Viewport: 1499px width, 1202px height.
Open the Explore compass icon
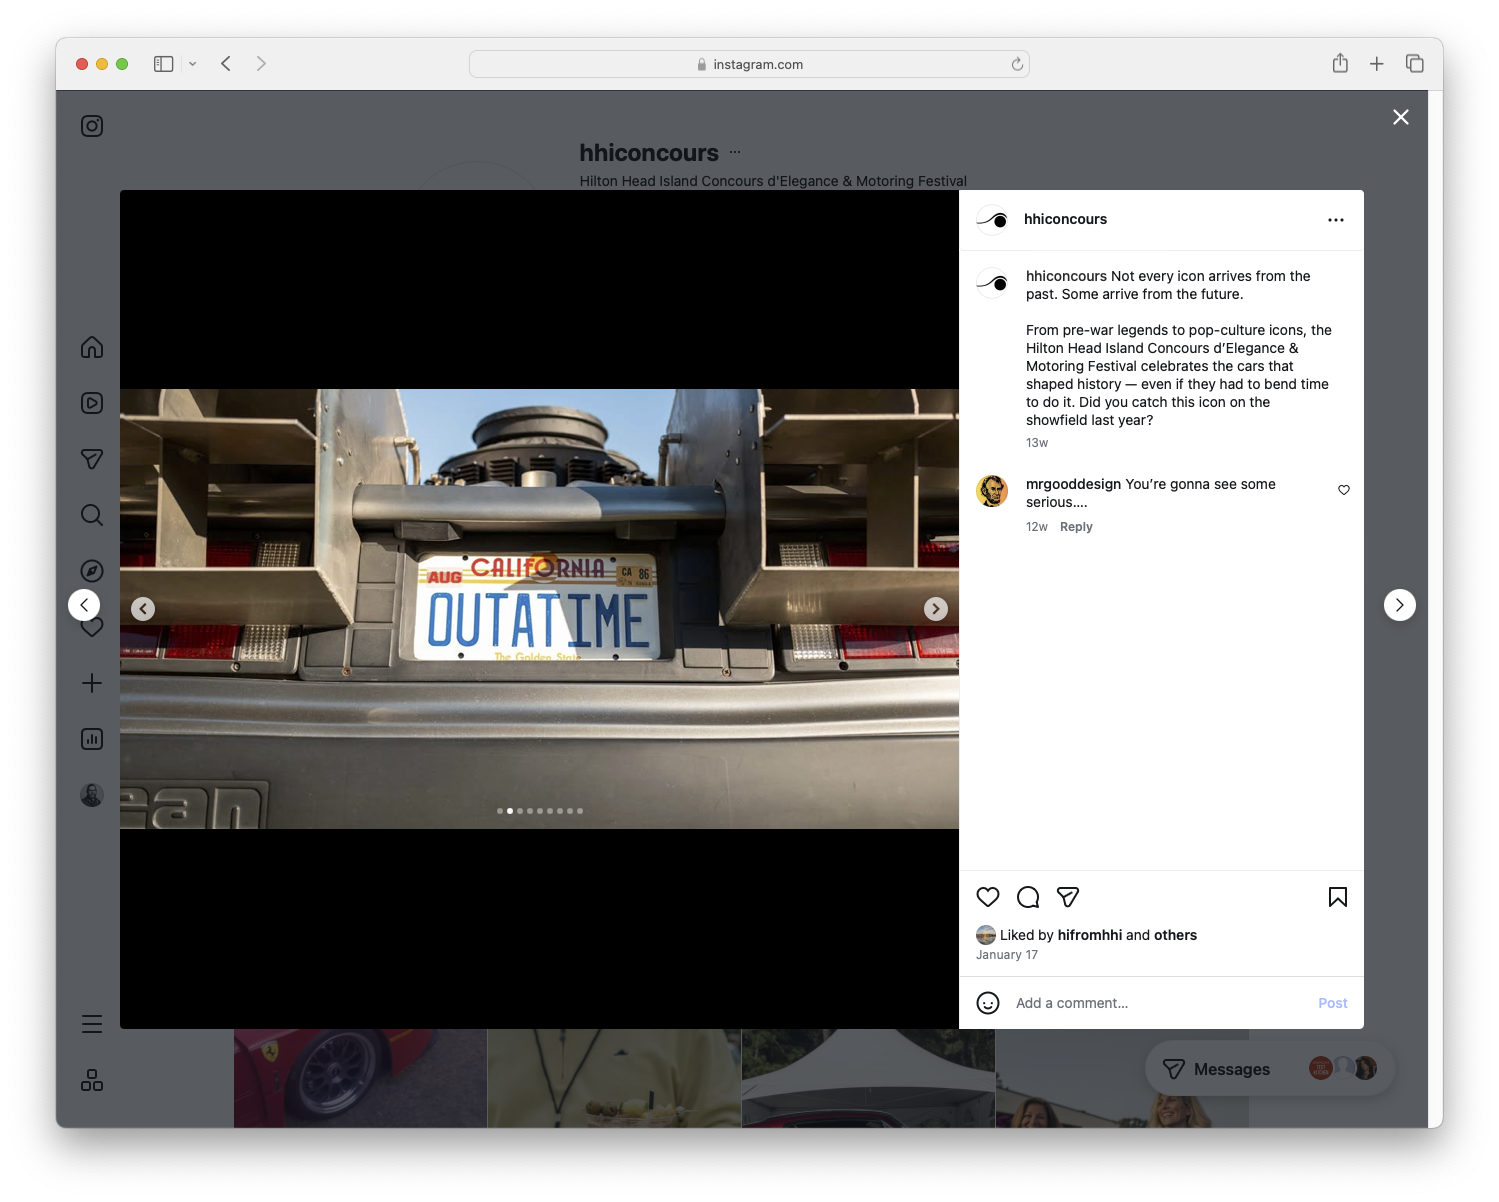[91, 571]
